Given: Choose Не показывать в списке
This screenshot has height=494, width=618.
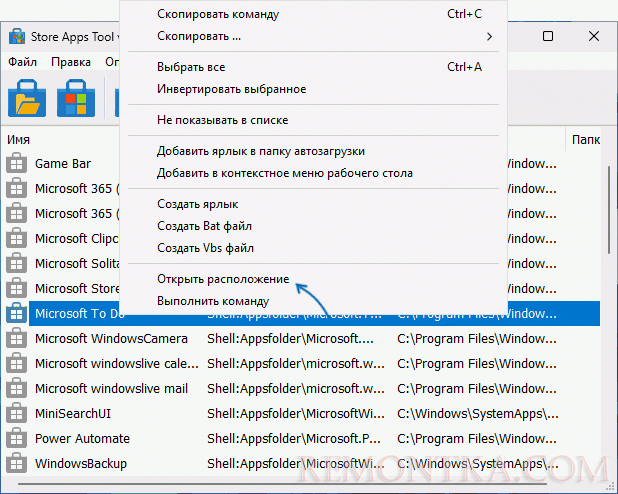Looking at the screenshot, I should 313,120.
